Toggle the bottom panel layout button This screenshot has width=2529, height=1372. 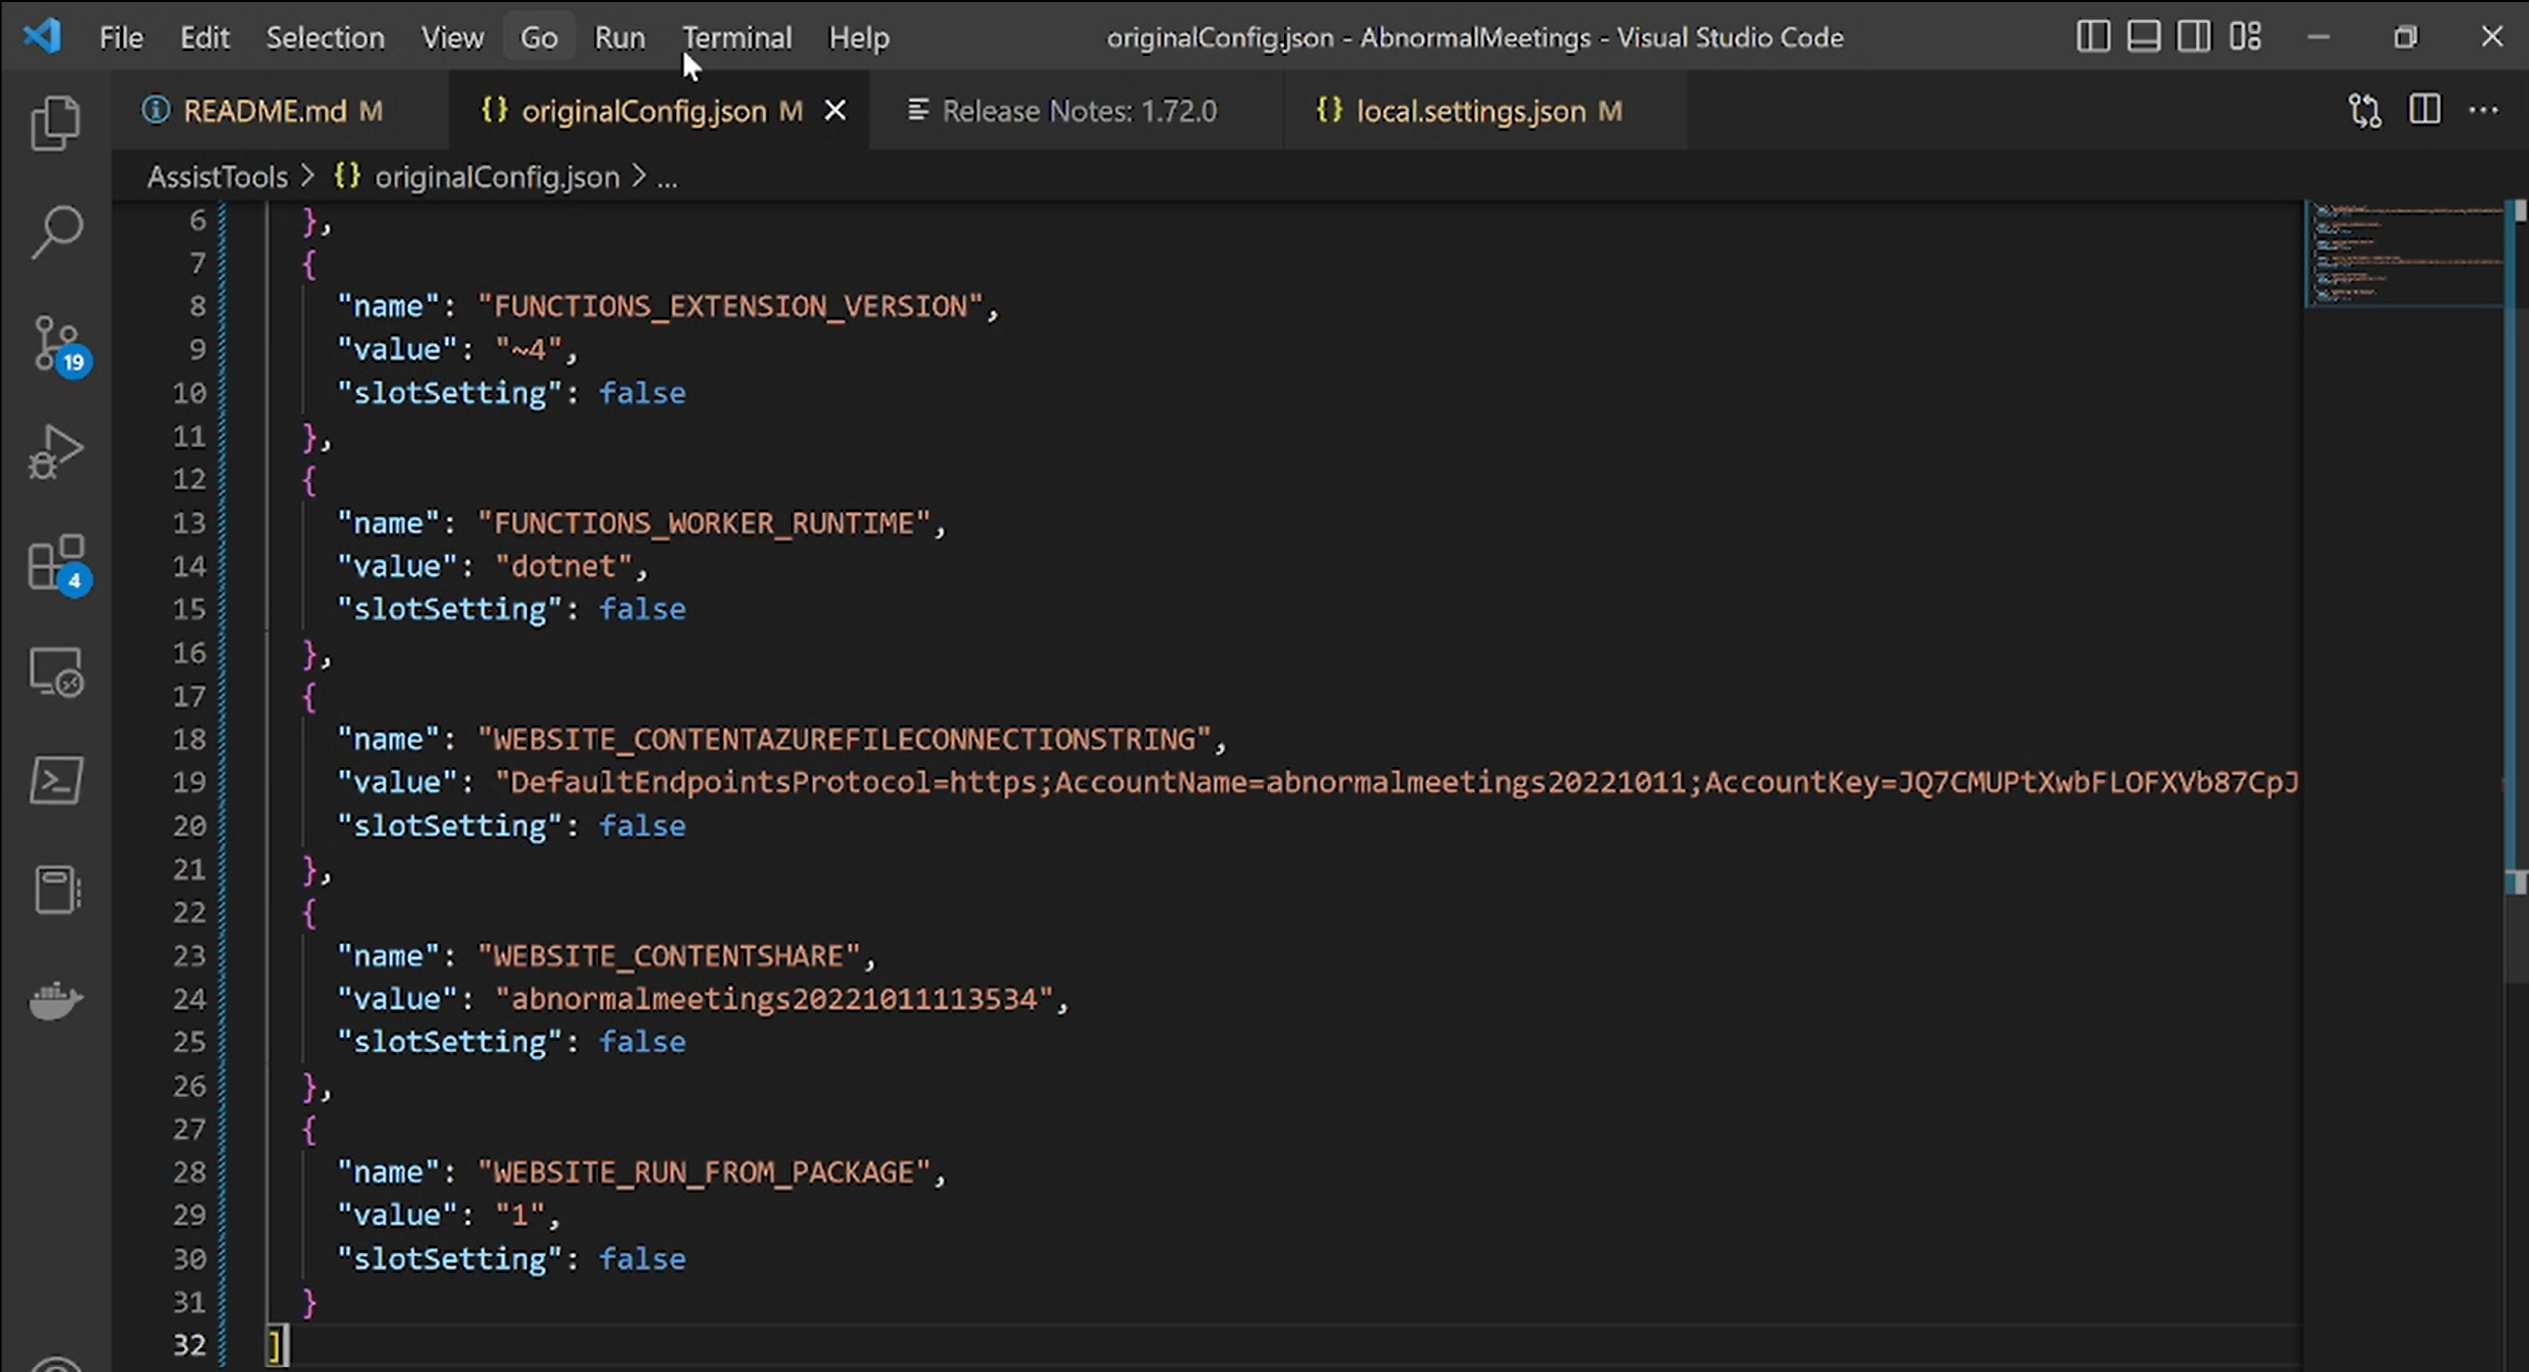coord(2143,37)
